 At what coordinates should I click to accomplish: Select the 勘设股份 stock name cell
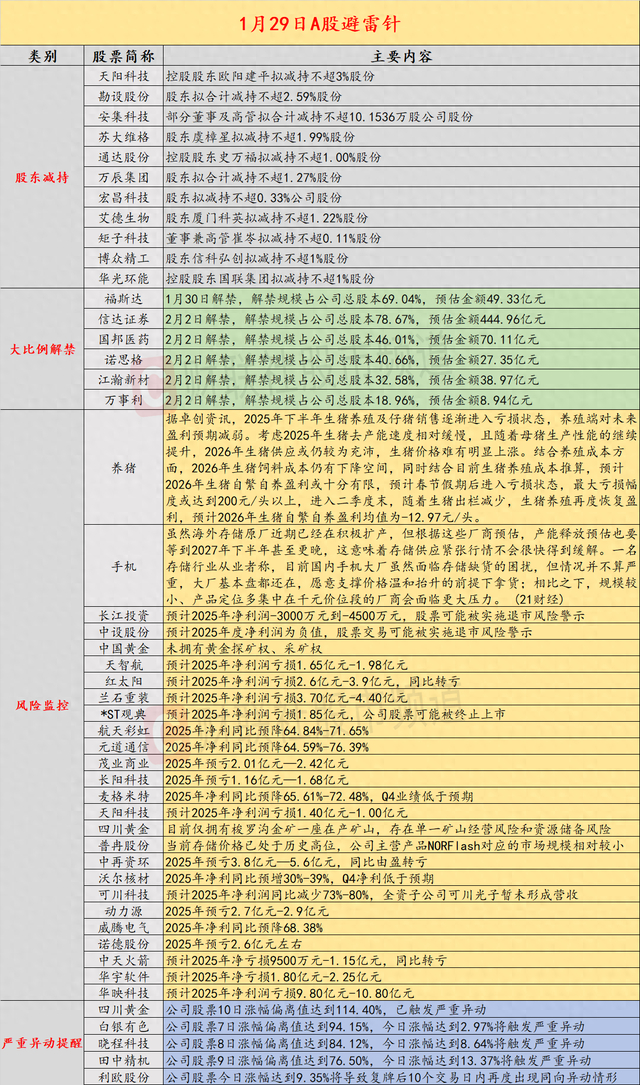124,96
